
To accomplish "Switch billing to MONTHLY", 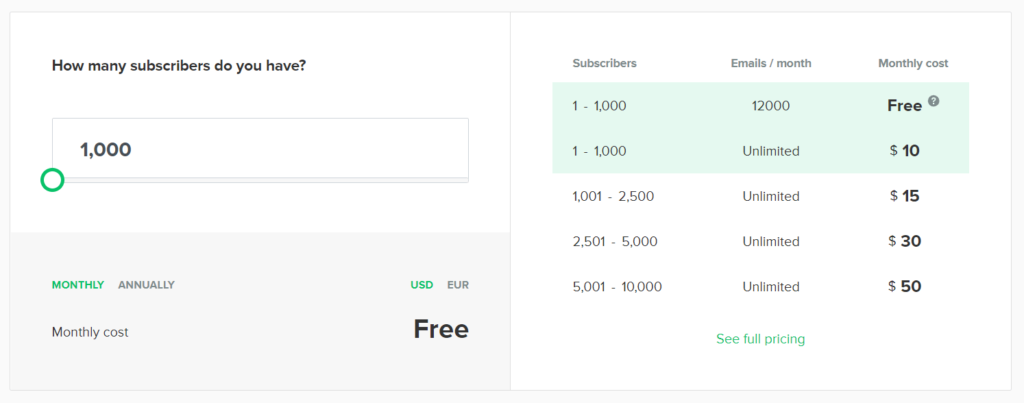I will pos(78,285).
